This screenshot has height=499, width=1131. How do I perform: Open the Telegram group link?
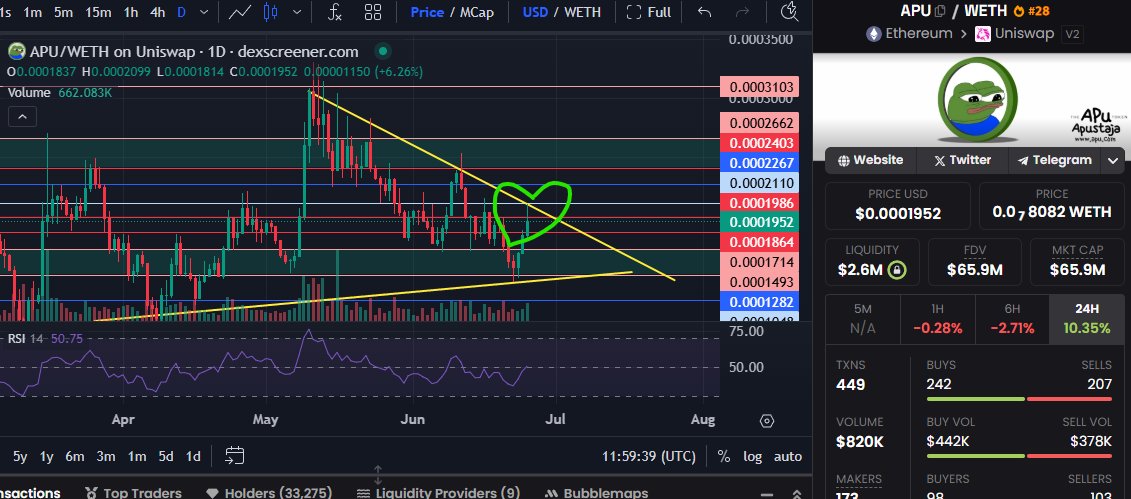[x=1054, y=160]
